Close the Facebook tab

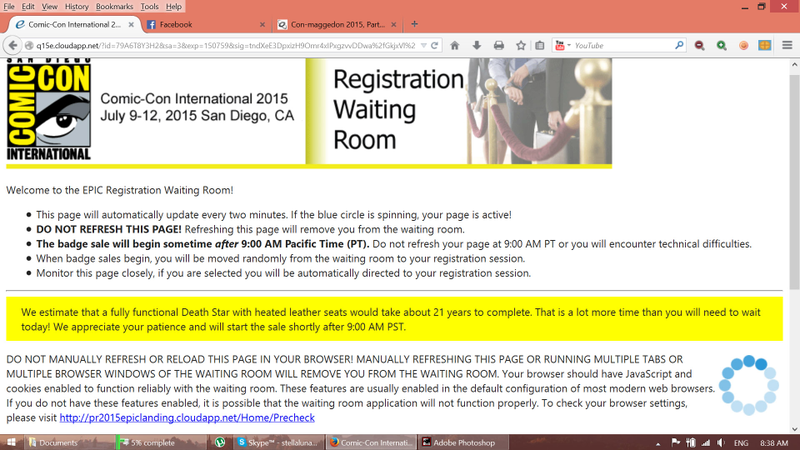click(x=262, y=24)
